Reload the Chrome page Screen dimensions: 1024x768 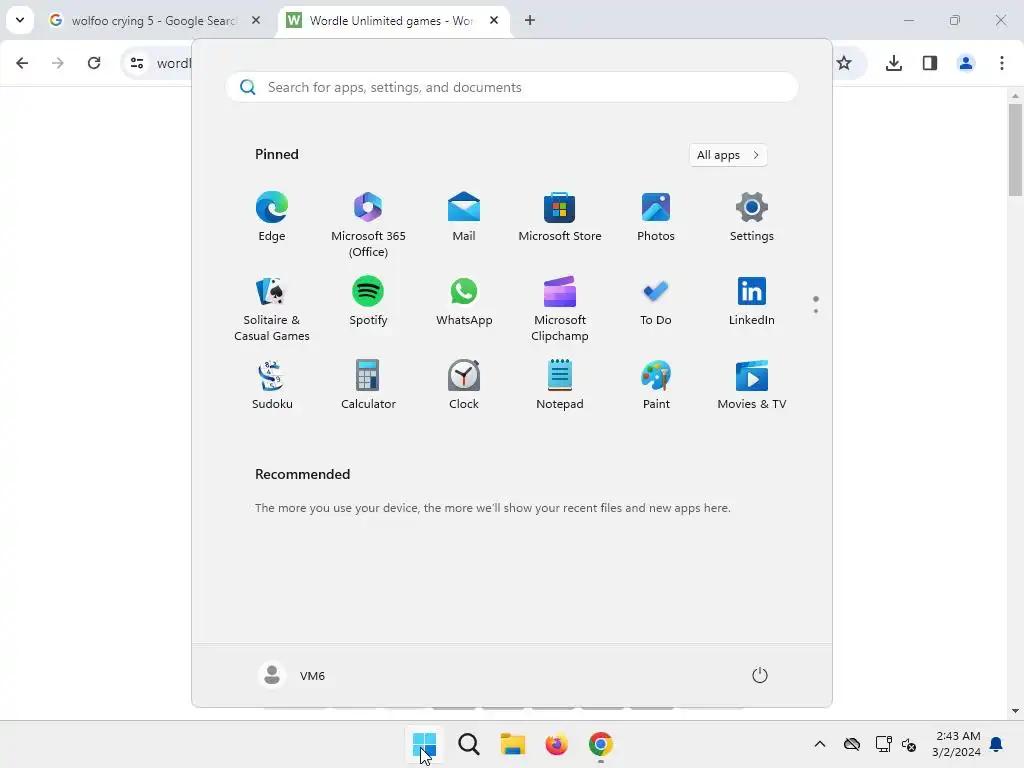click(94, 63)
